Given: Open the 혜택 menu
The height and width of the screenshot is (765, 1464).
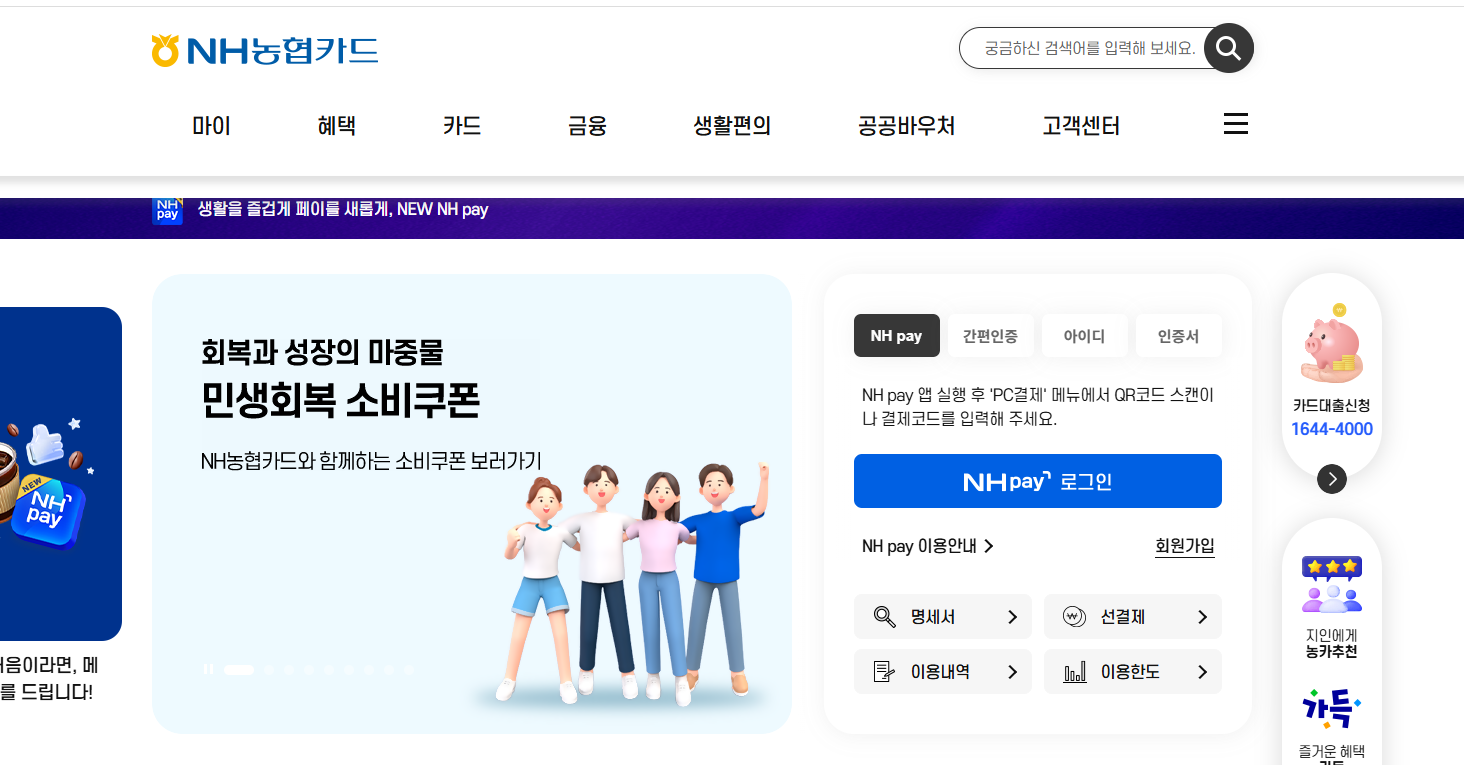Looking at the screenshot, I should coord(337,126).
